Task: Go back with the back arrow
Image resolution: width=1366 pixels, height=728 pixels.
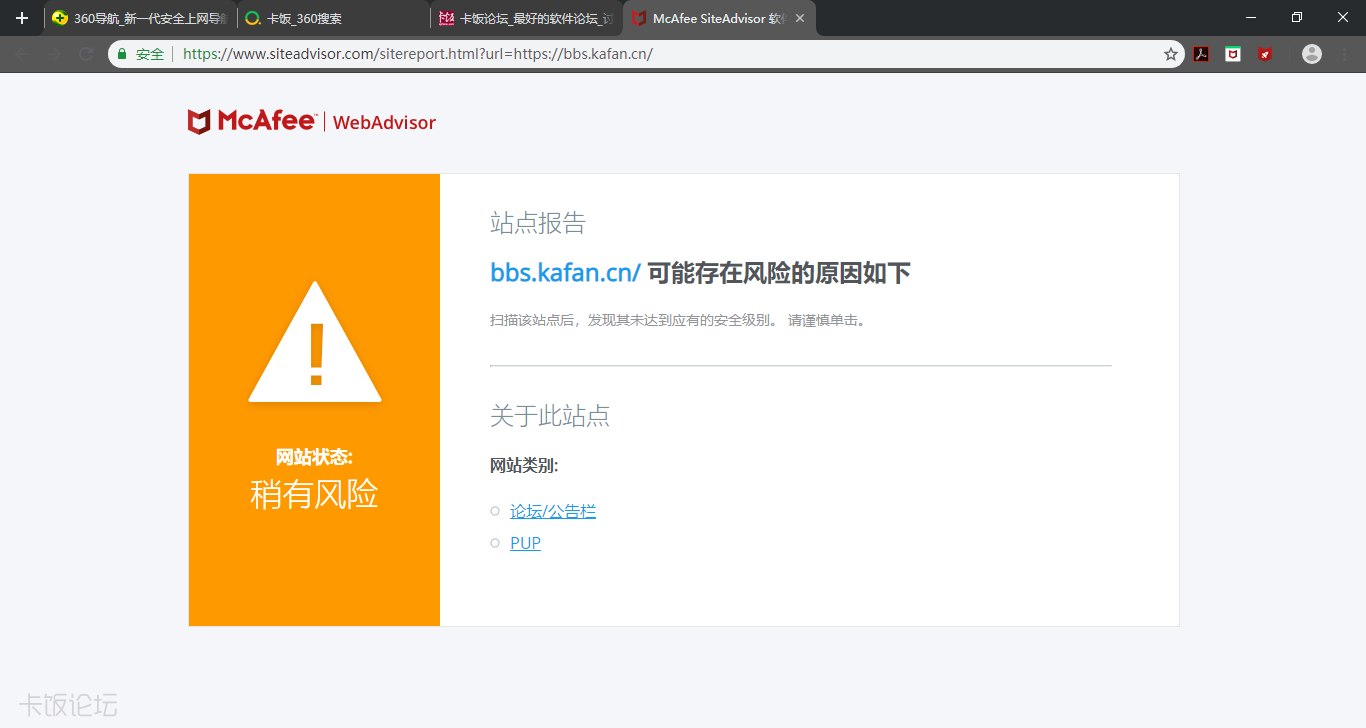Action: [22, 54]
